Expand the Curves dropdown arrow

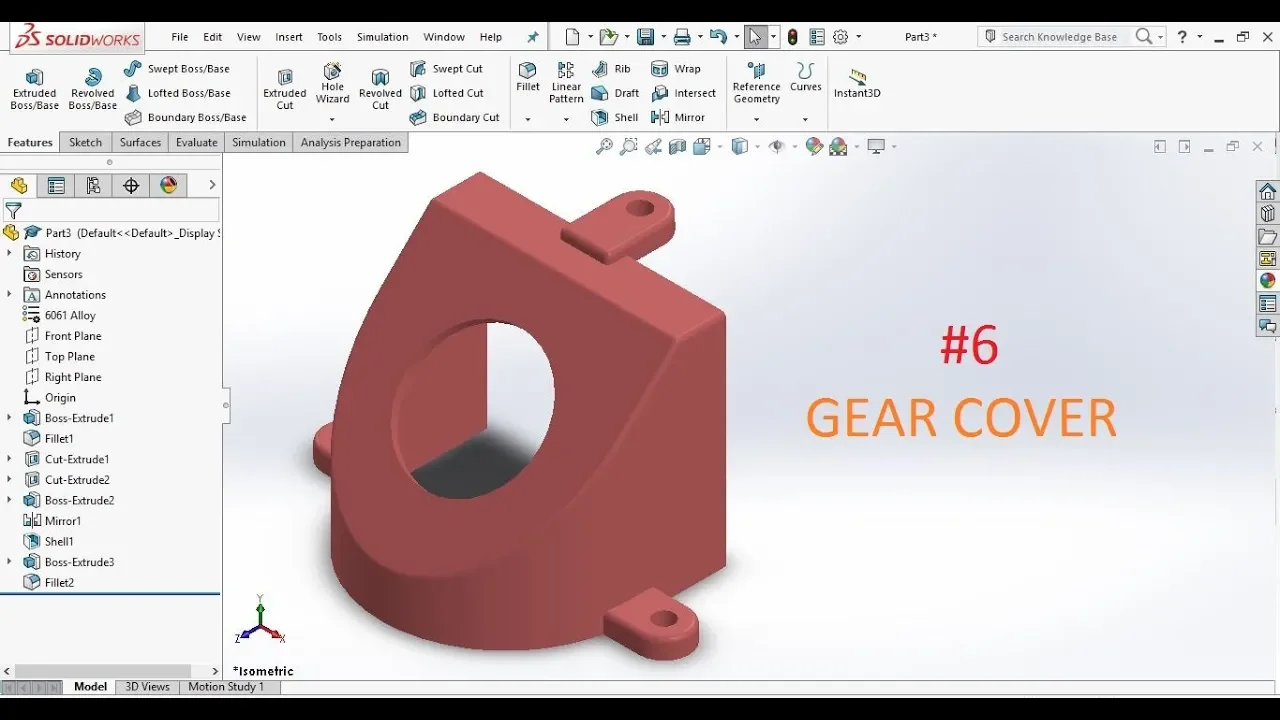tap(805, 119)
